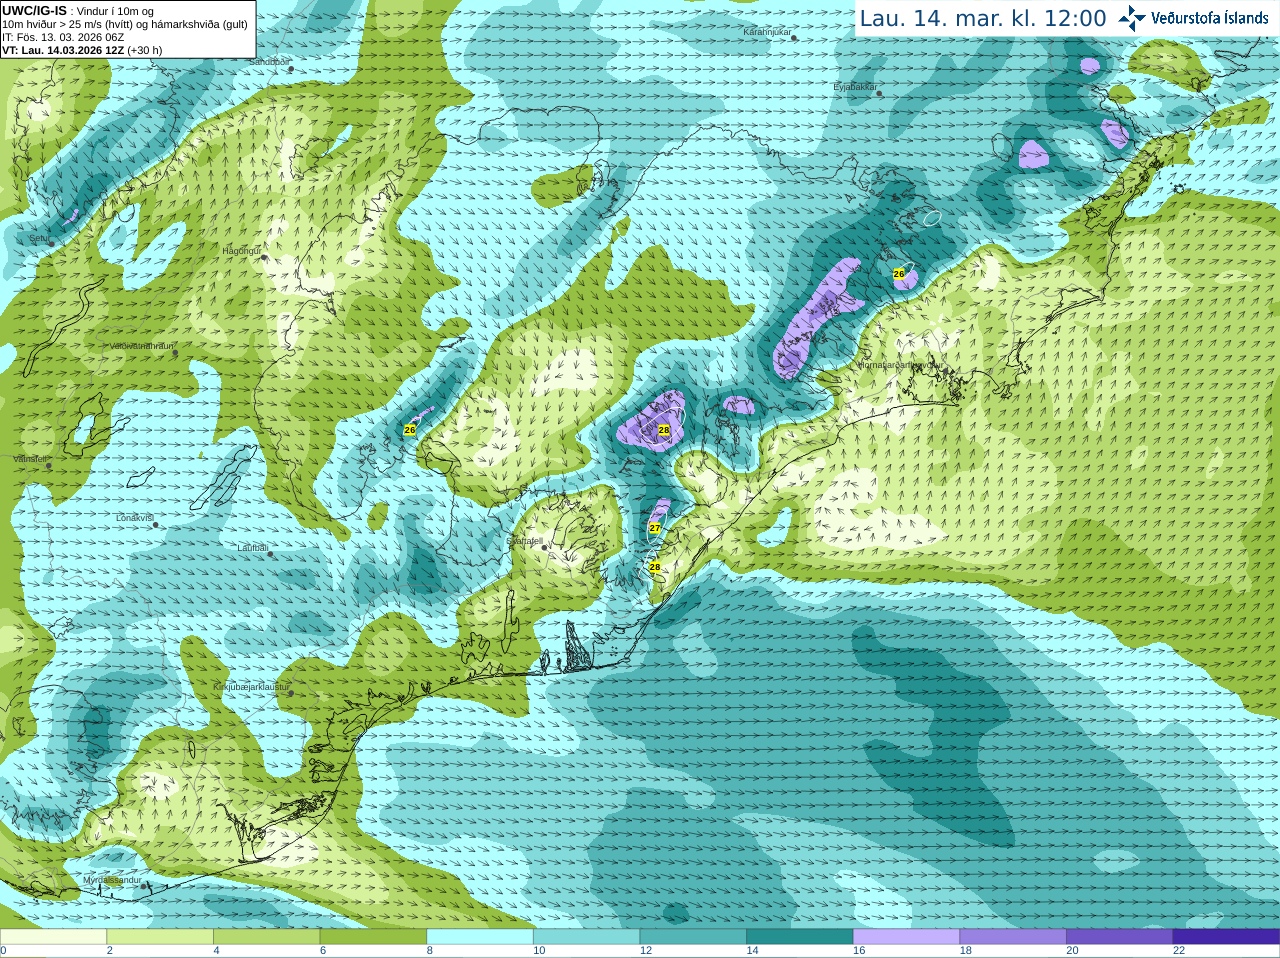
Task: Select the Setur station label
Action: tap(39, 239)
